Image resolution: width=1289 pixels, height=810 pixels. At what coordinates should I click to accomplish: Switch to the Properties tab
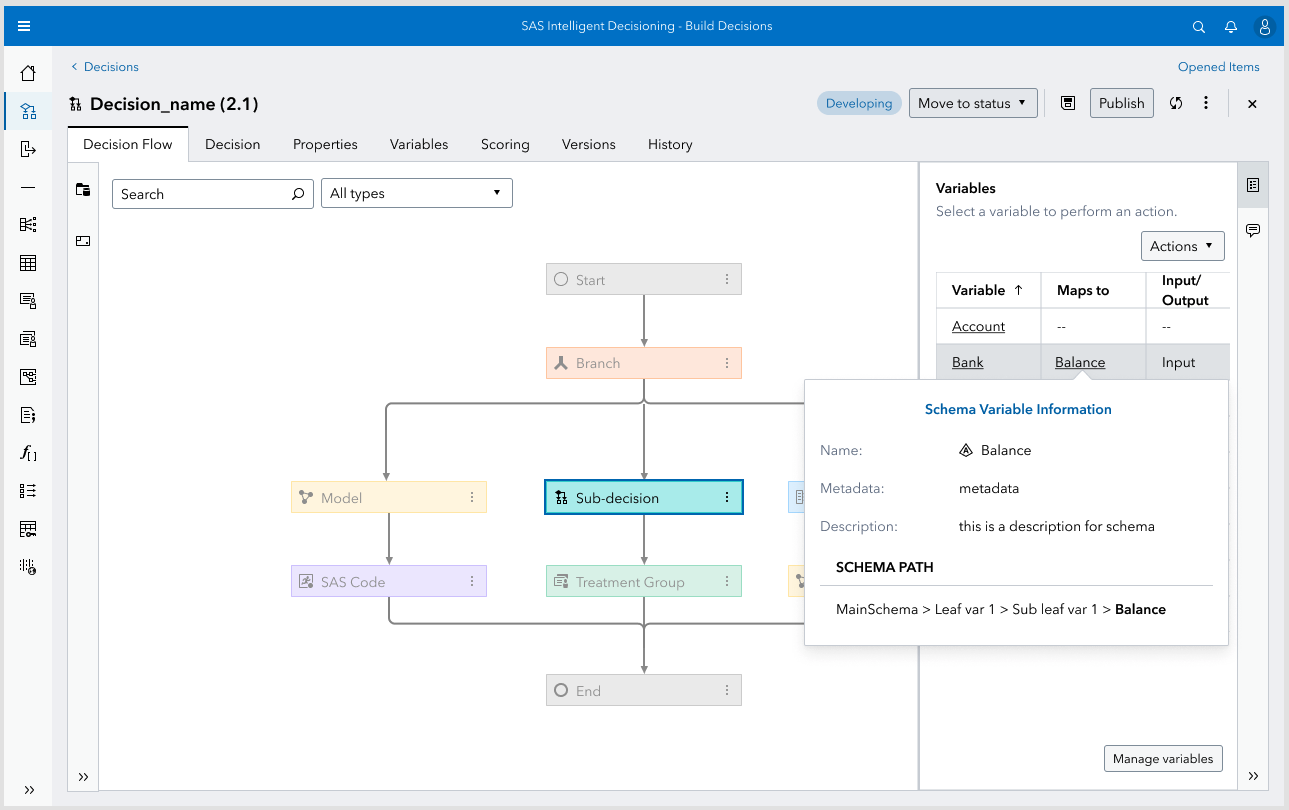coord(325,144)
